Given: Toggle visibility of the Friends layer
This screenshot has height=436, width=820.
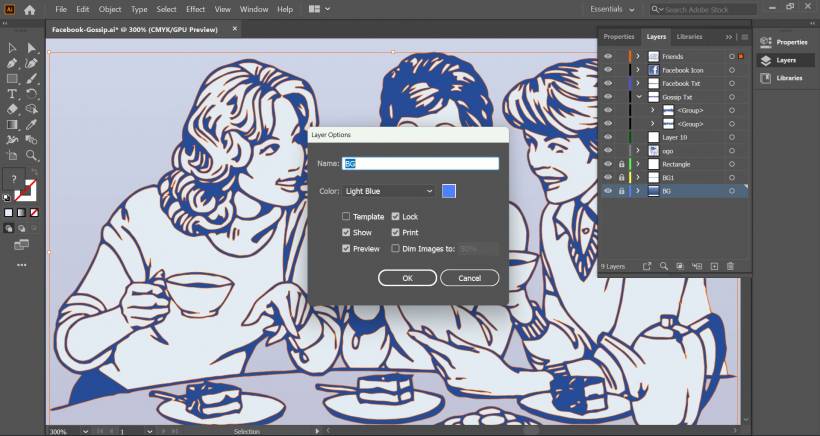Looking at the screenshot, I should (607, 57).
